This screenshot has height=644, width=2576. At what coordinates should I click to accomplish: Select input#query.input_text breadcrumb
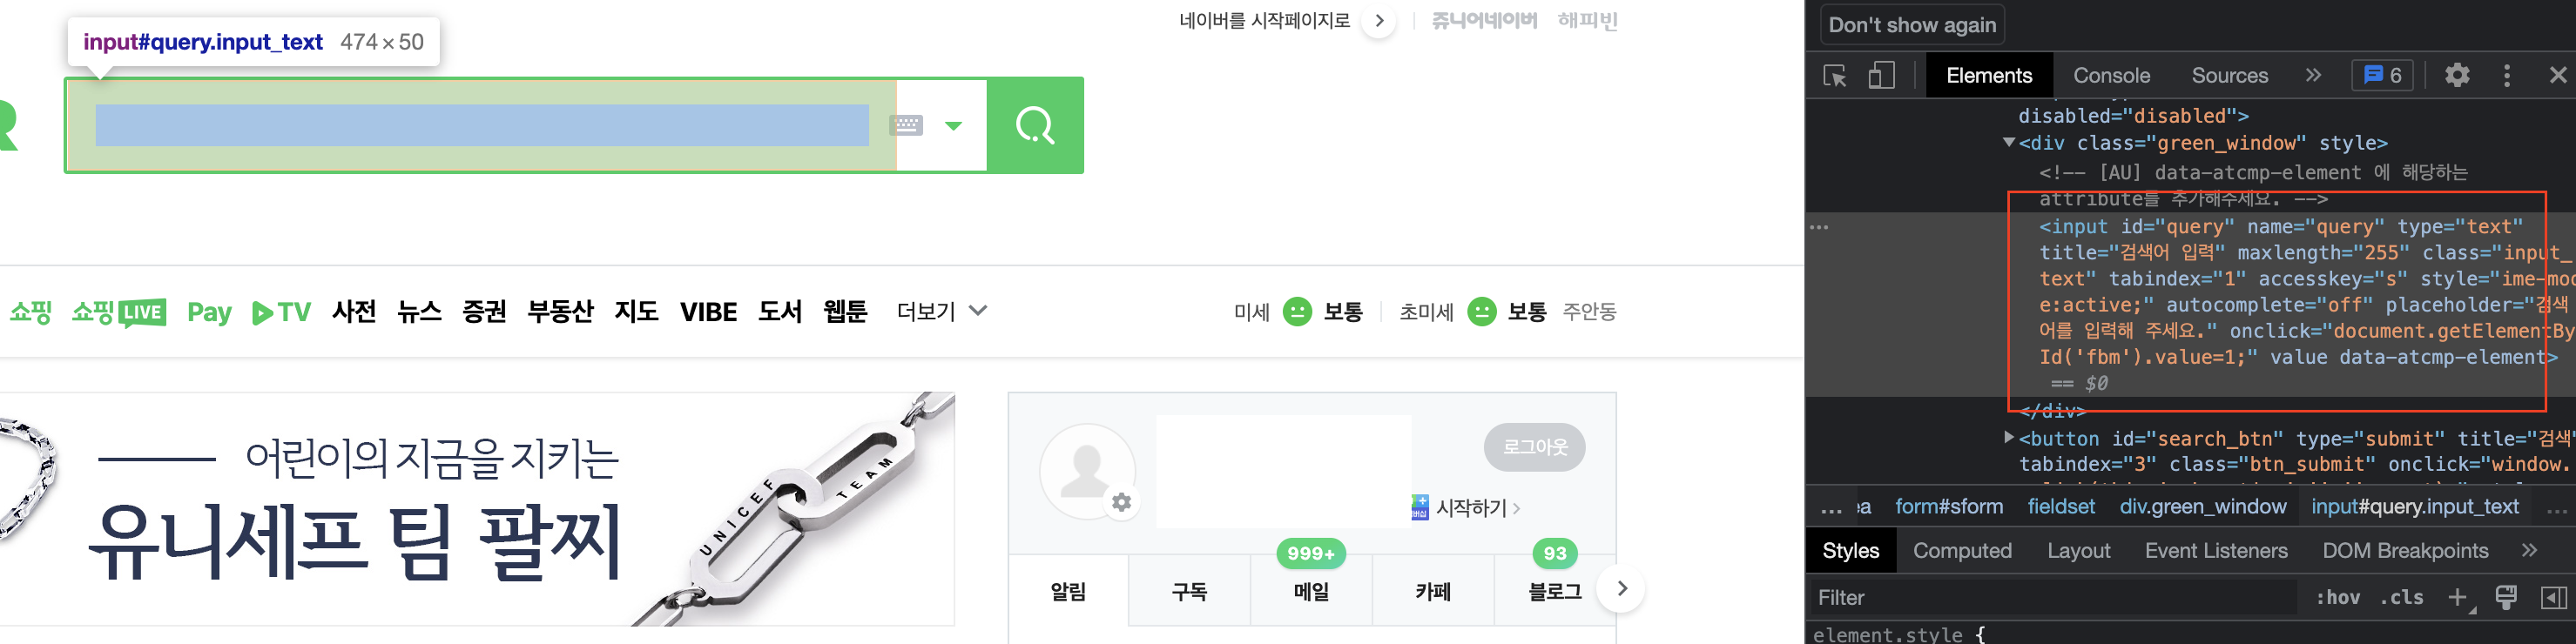pos(2414,507)
